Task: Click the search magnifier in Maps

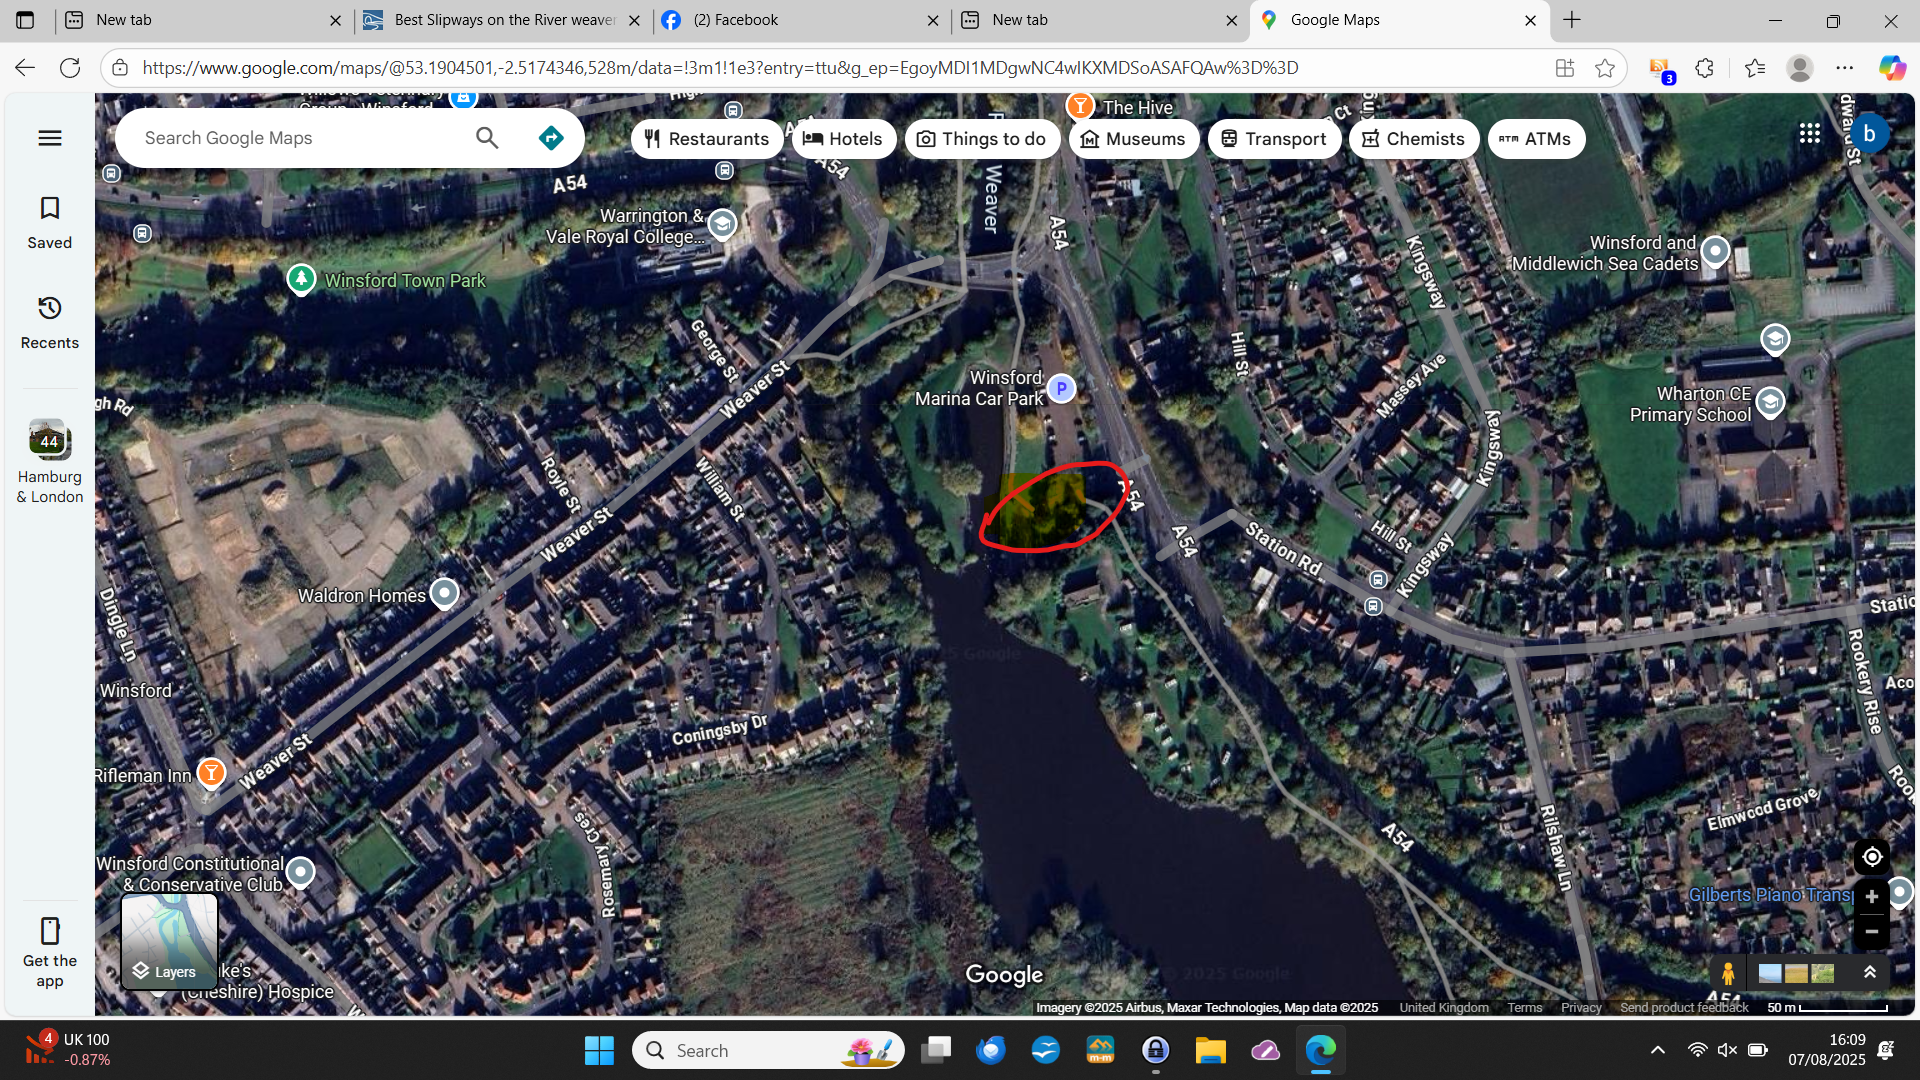Action: tap(487, 138)
